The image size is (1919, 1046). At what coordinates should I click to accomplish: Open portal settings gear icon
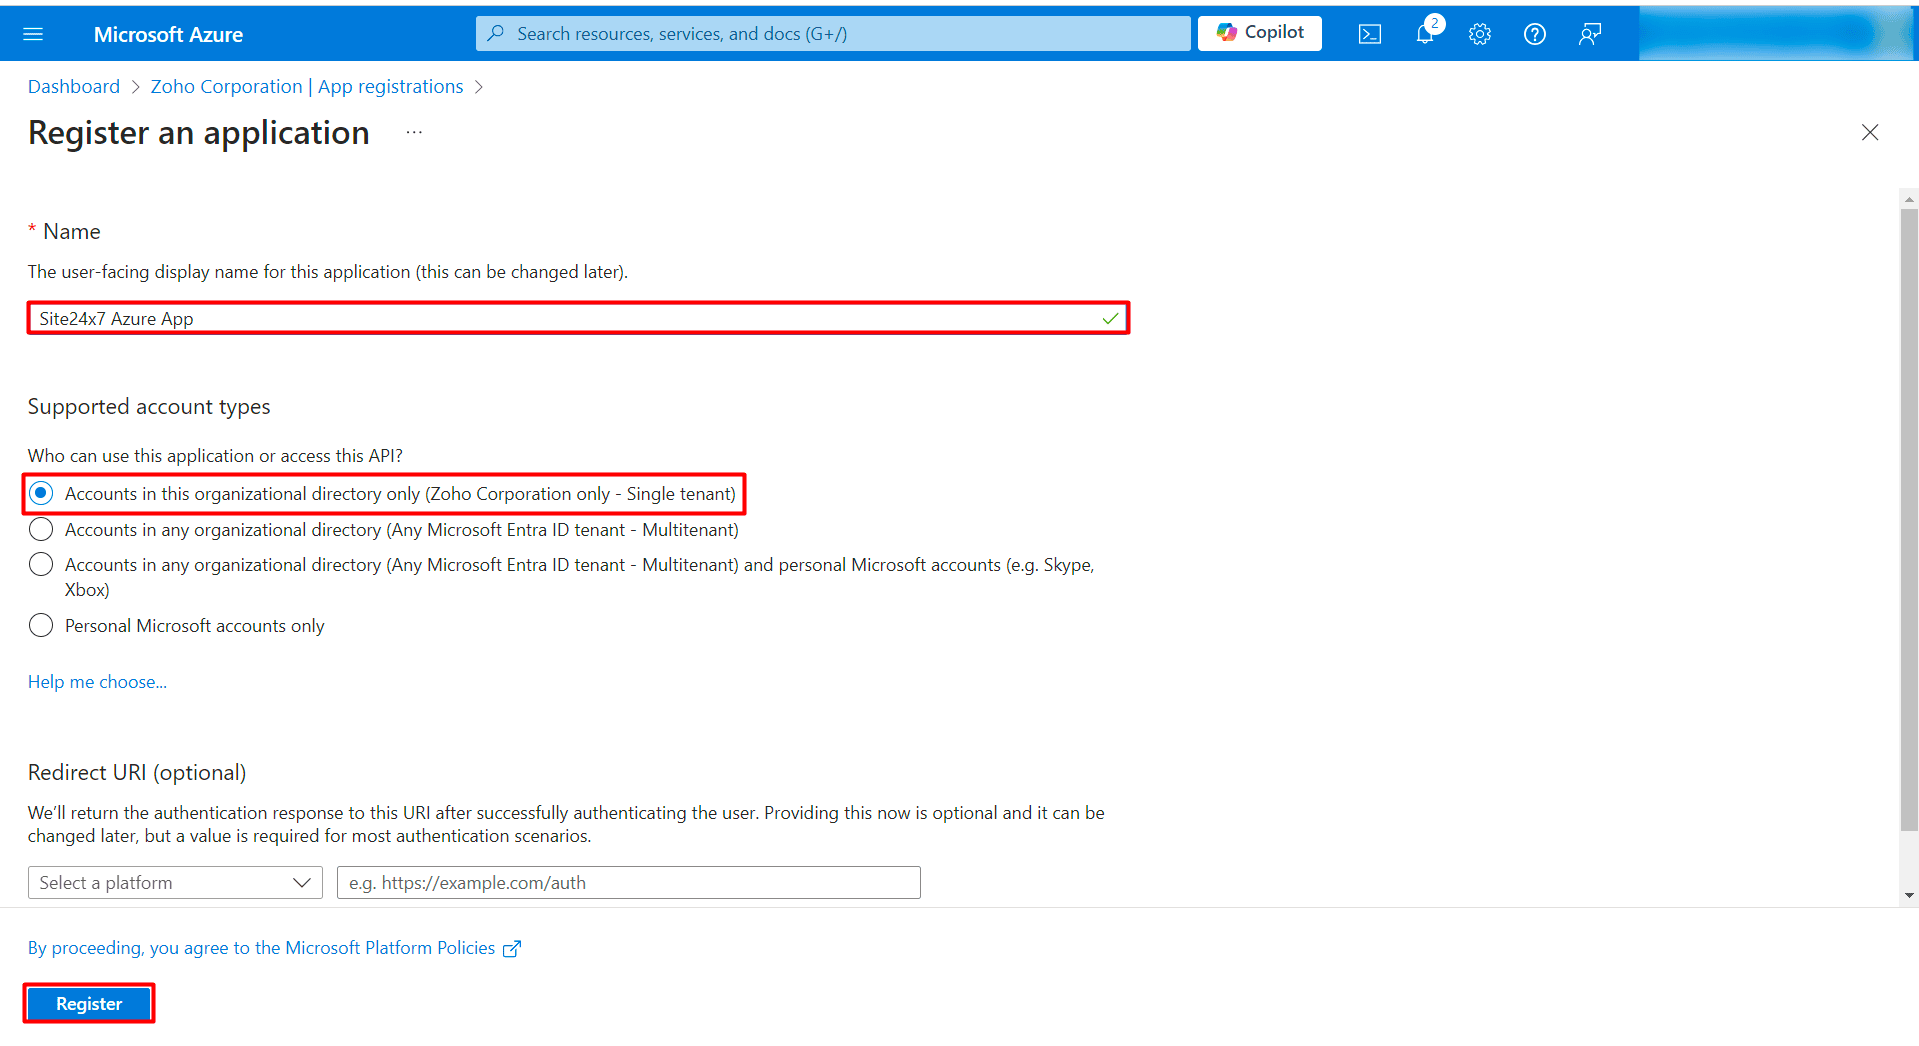pos(1479,33)
